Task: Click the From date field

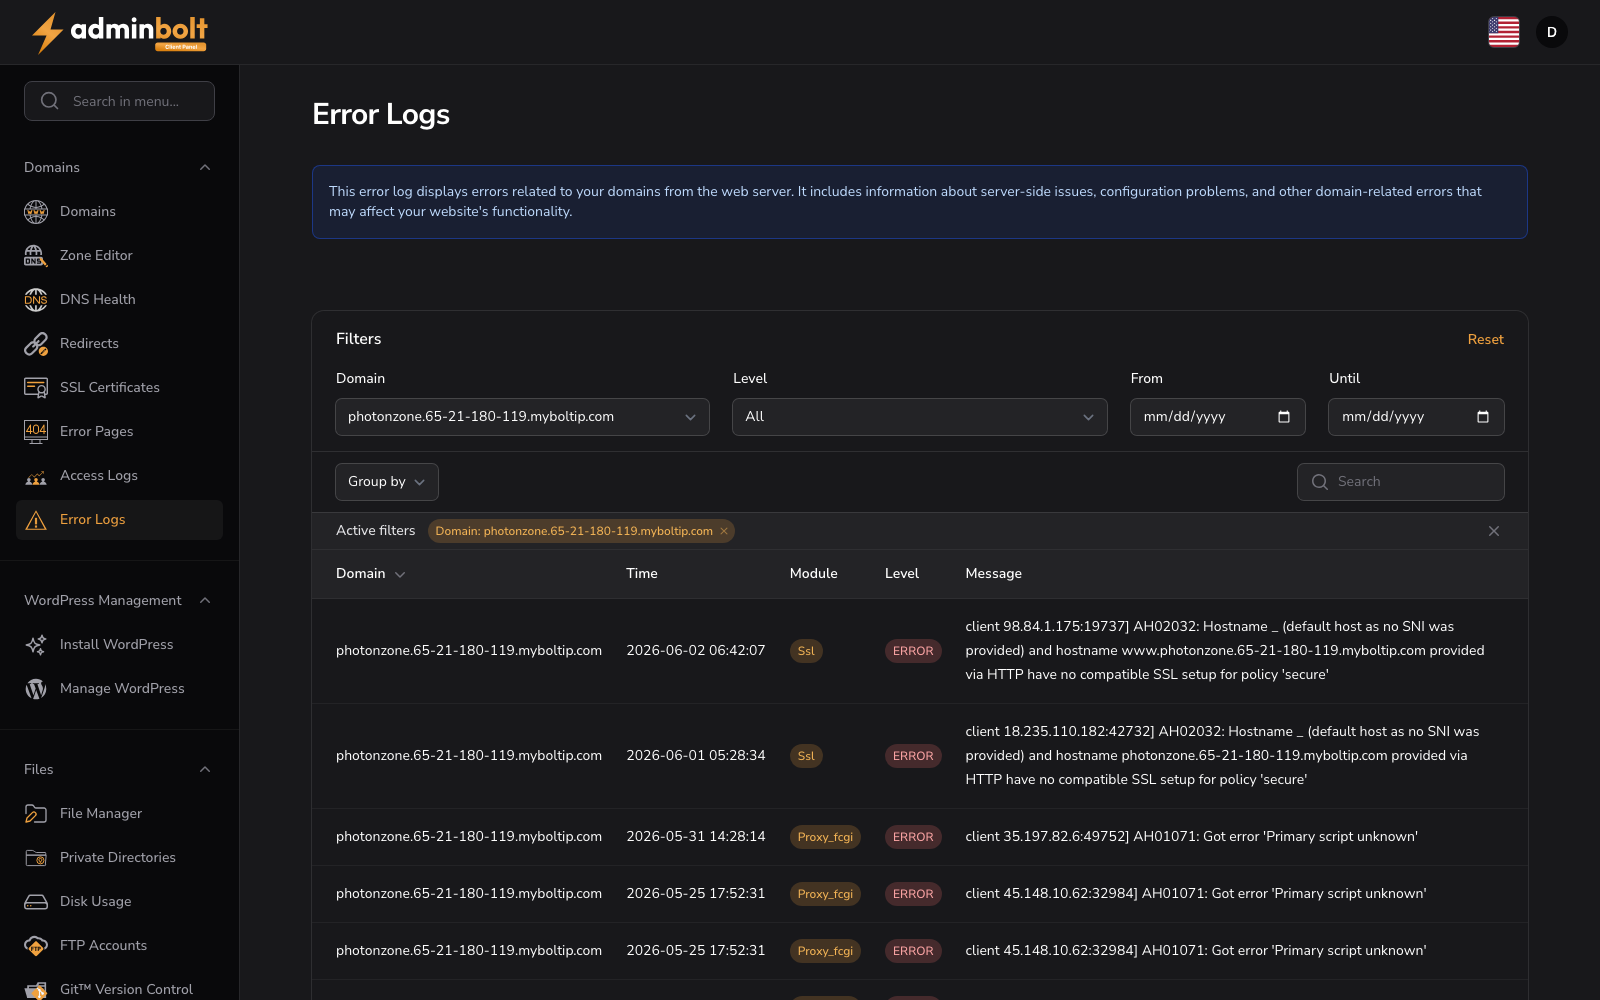Action: click(x=1217, y=417)
